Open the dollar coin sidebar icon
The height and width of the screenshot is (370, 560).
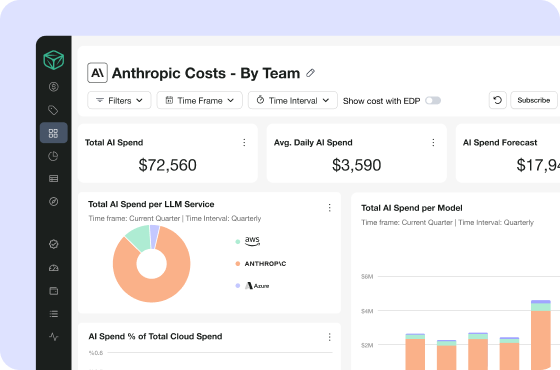point(54,86)
